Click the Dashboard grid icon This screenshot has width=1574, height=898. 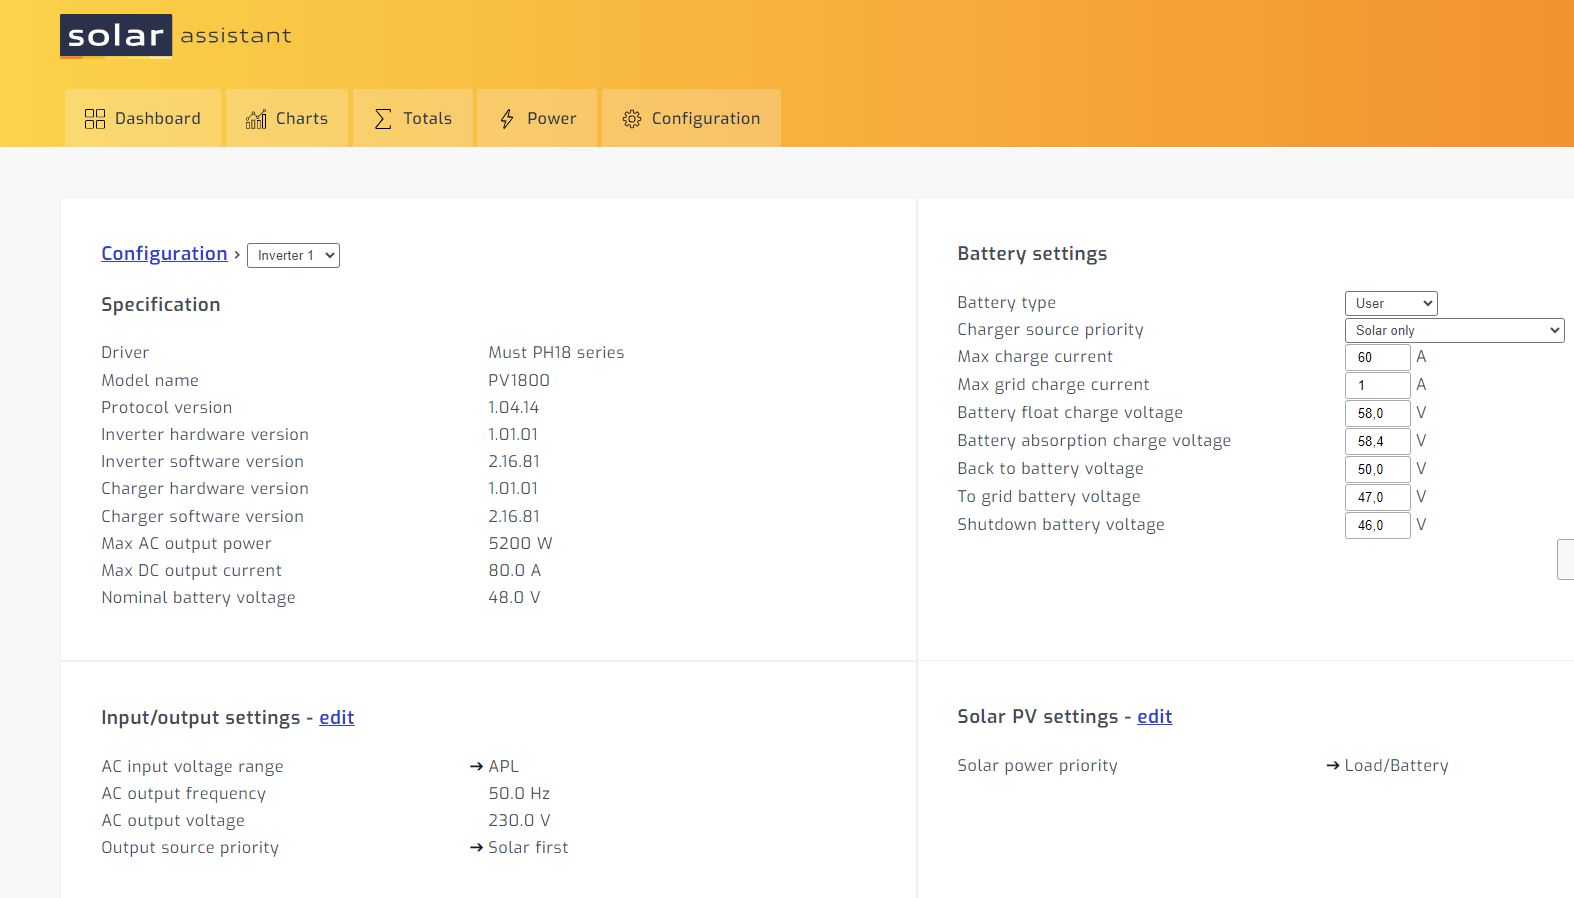pos(95,119)
